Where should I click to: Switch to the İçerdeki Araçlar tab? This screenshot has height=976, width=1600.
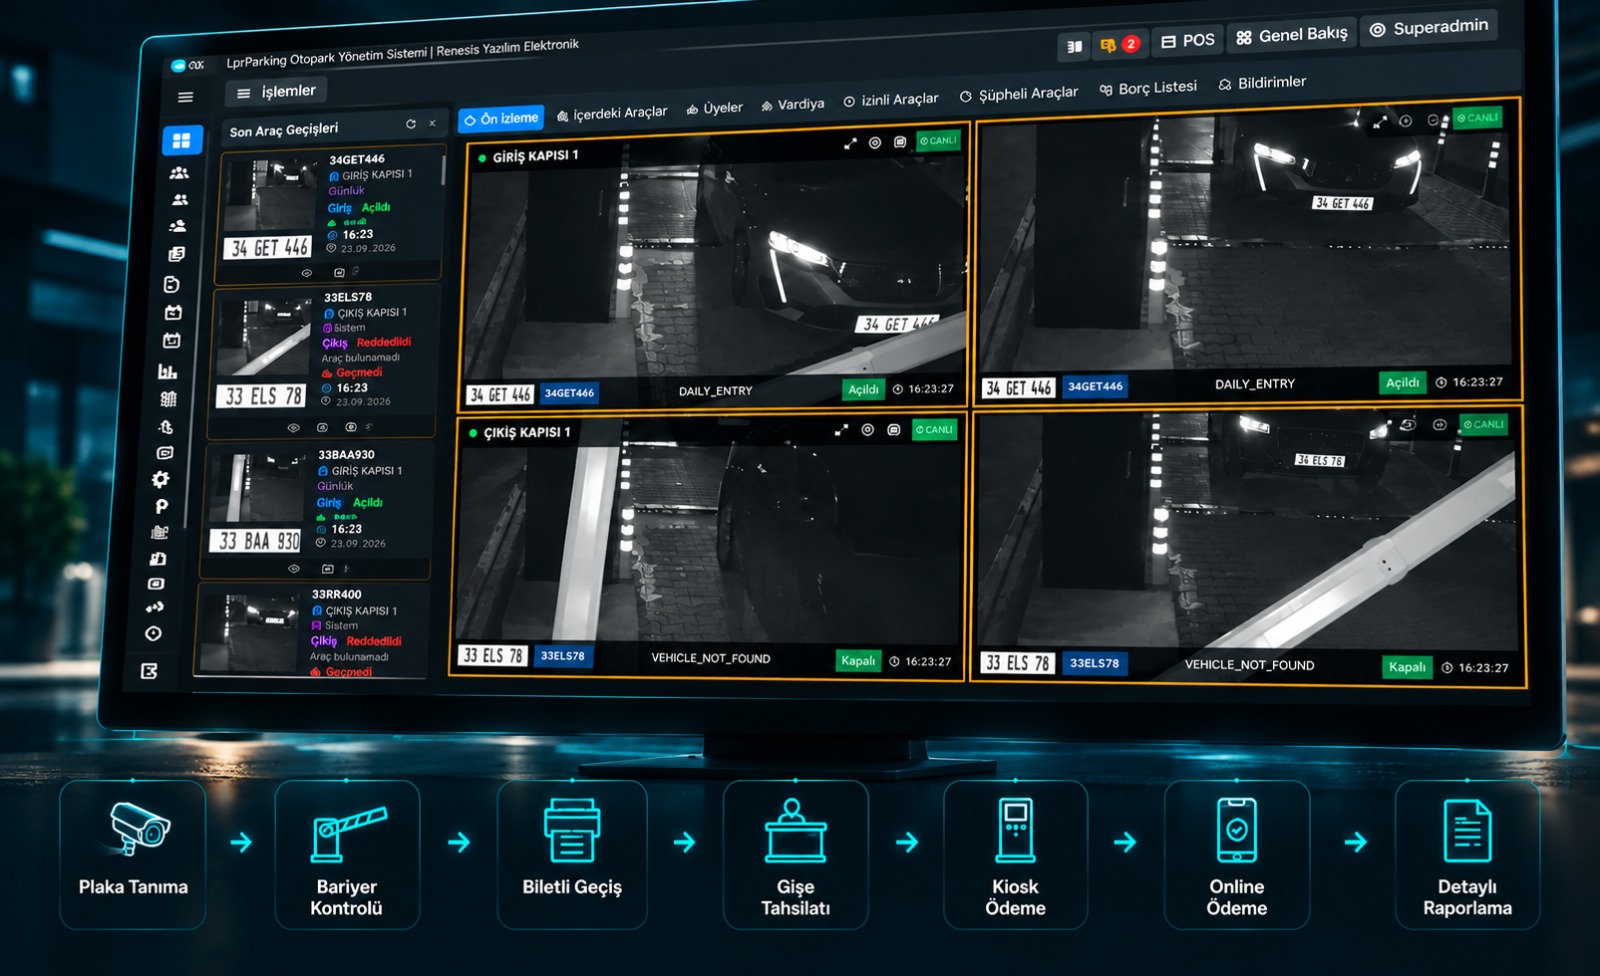pos(612,113)
